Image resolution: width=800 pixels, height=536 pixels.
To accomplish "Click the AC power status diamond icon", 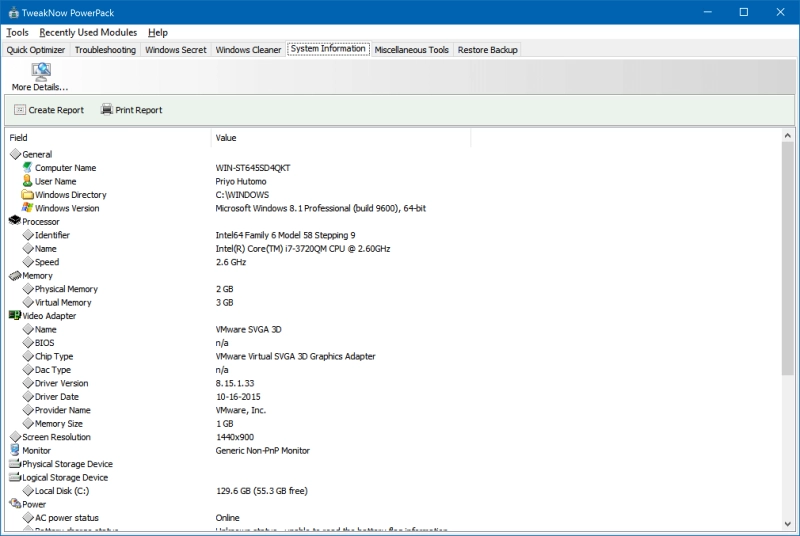I will pos(28,518).
